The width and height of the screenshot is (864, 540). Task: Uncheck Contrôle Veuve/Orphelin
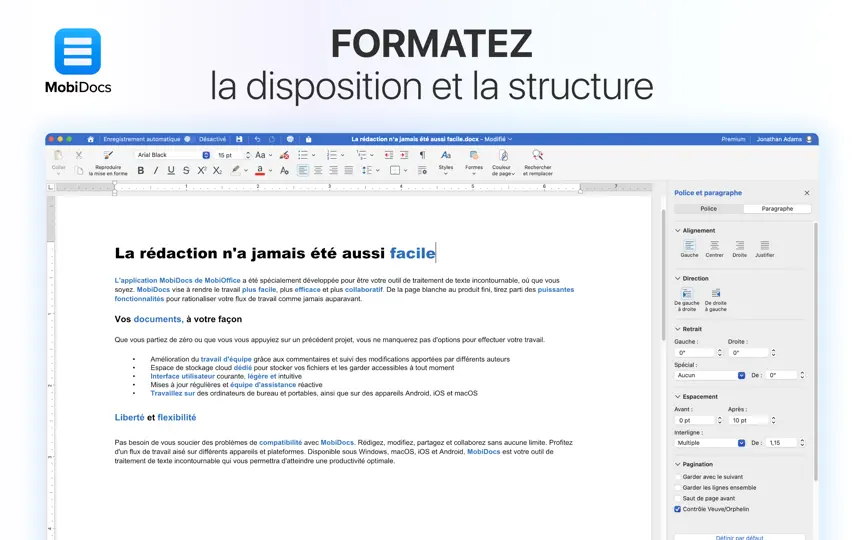coord(678,509)
